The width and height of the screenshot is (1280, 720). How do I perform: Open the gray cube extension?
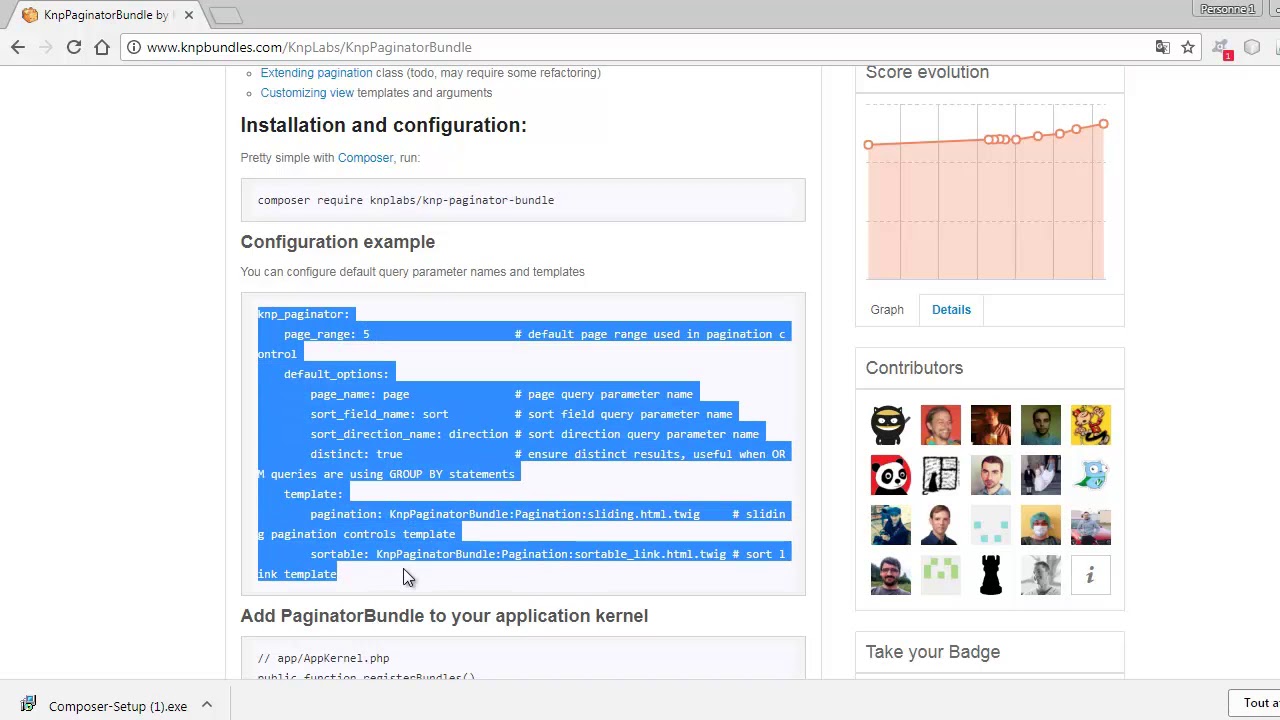[x=1252, y=47]
